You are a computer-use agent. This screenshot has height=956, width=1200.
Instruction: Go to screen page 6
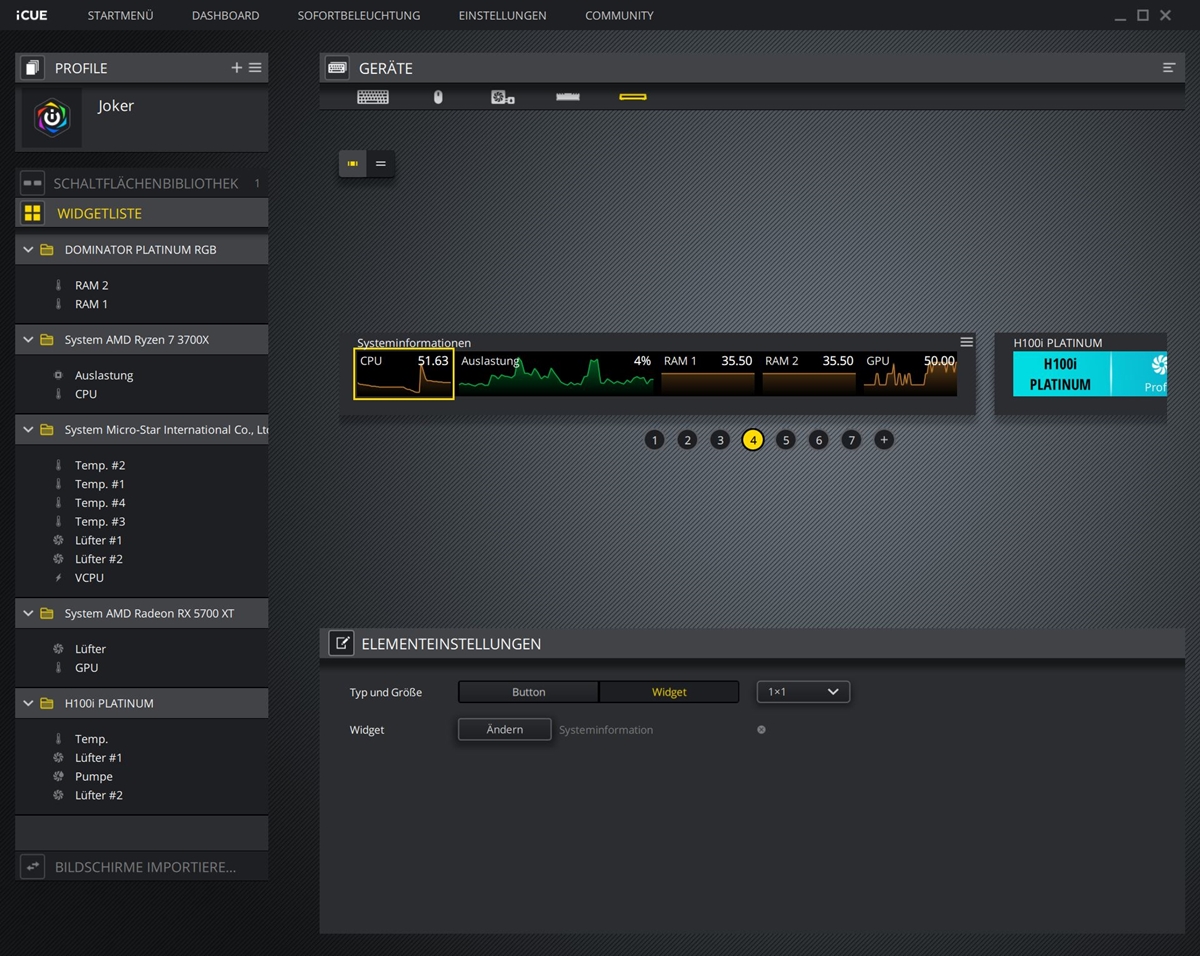click(818, 440)
